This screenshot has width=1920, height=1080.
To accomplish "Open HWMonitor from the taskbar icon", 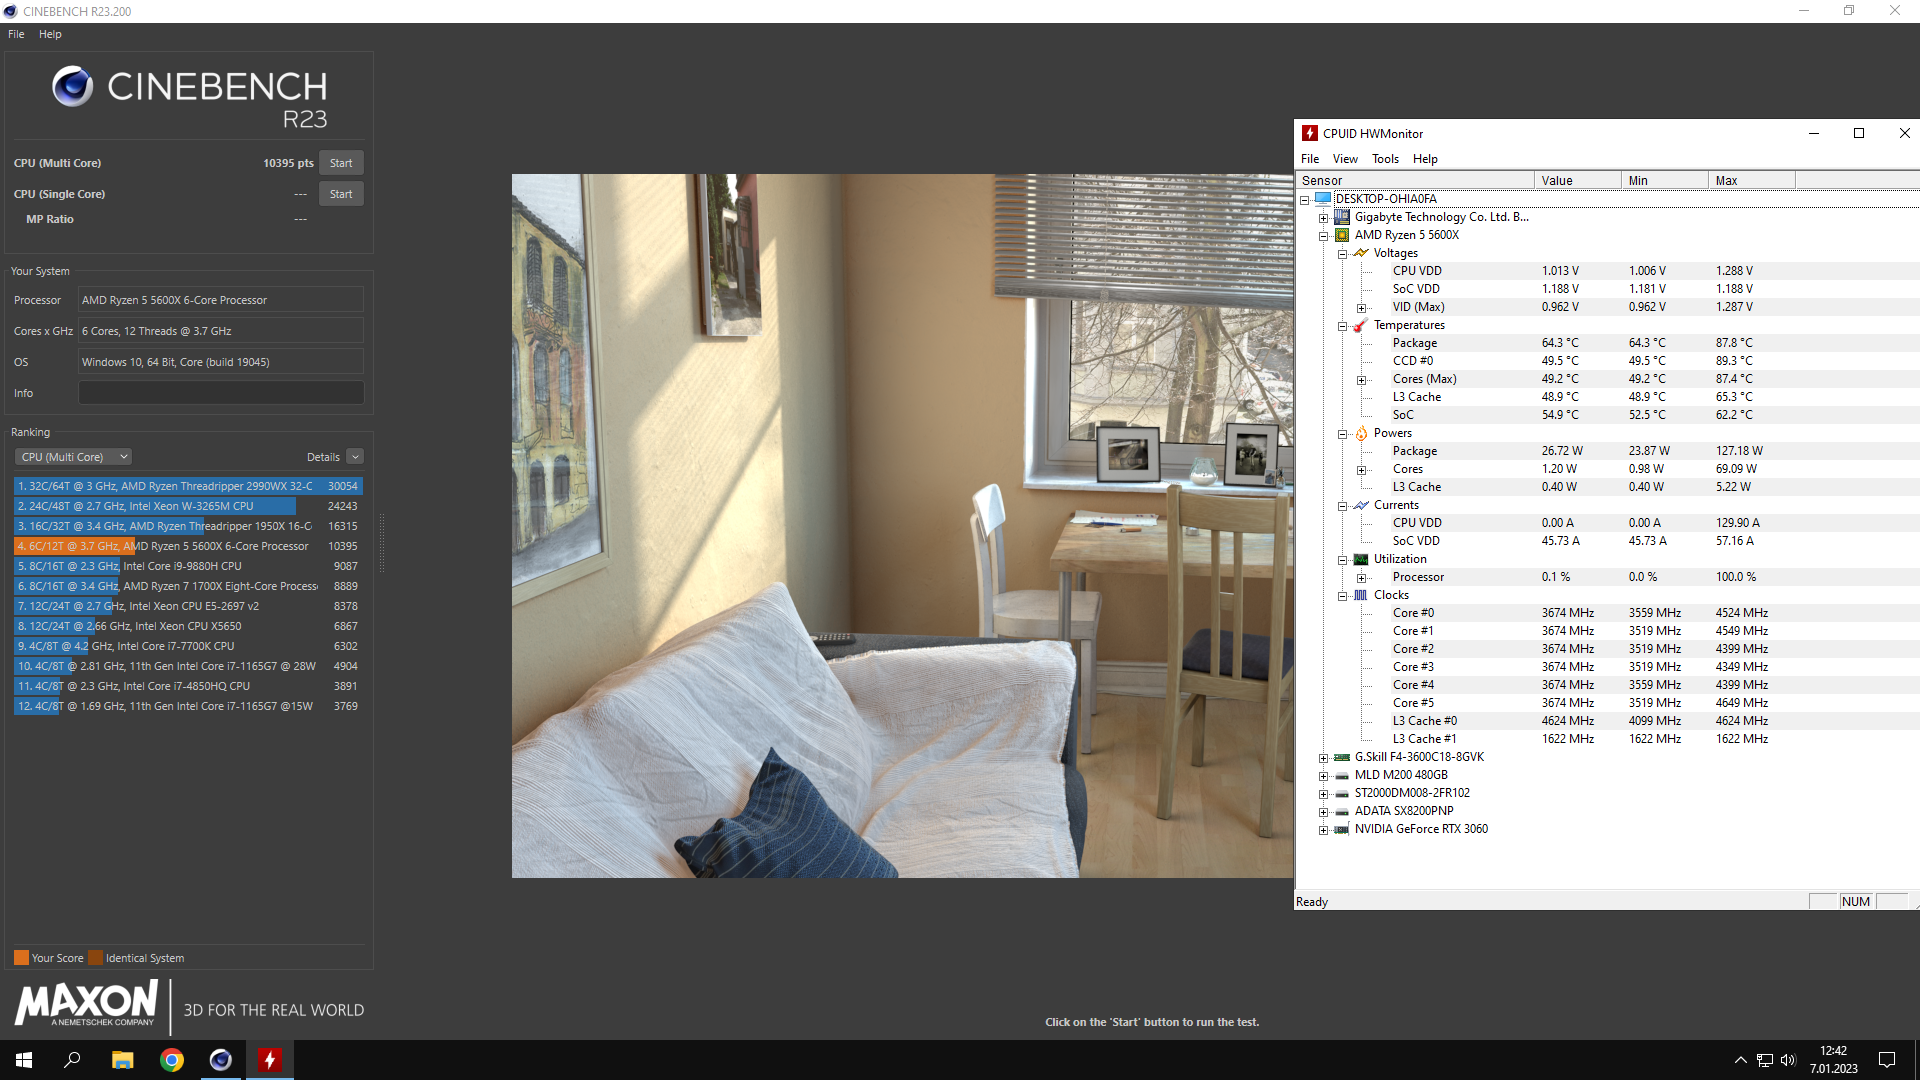I will tap(269, 1060).
